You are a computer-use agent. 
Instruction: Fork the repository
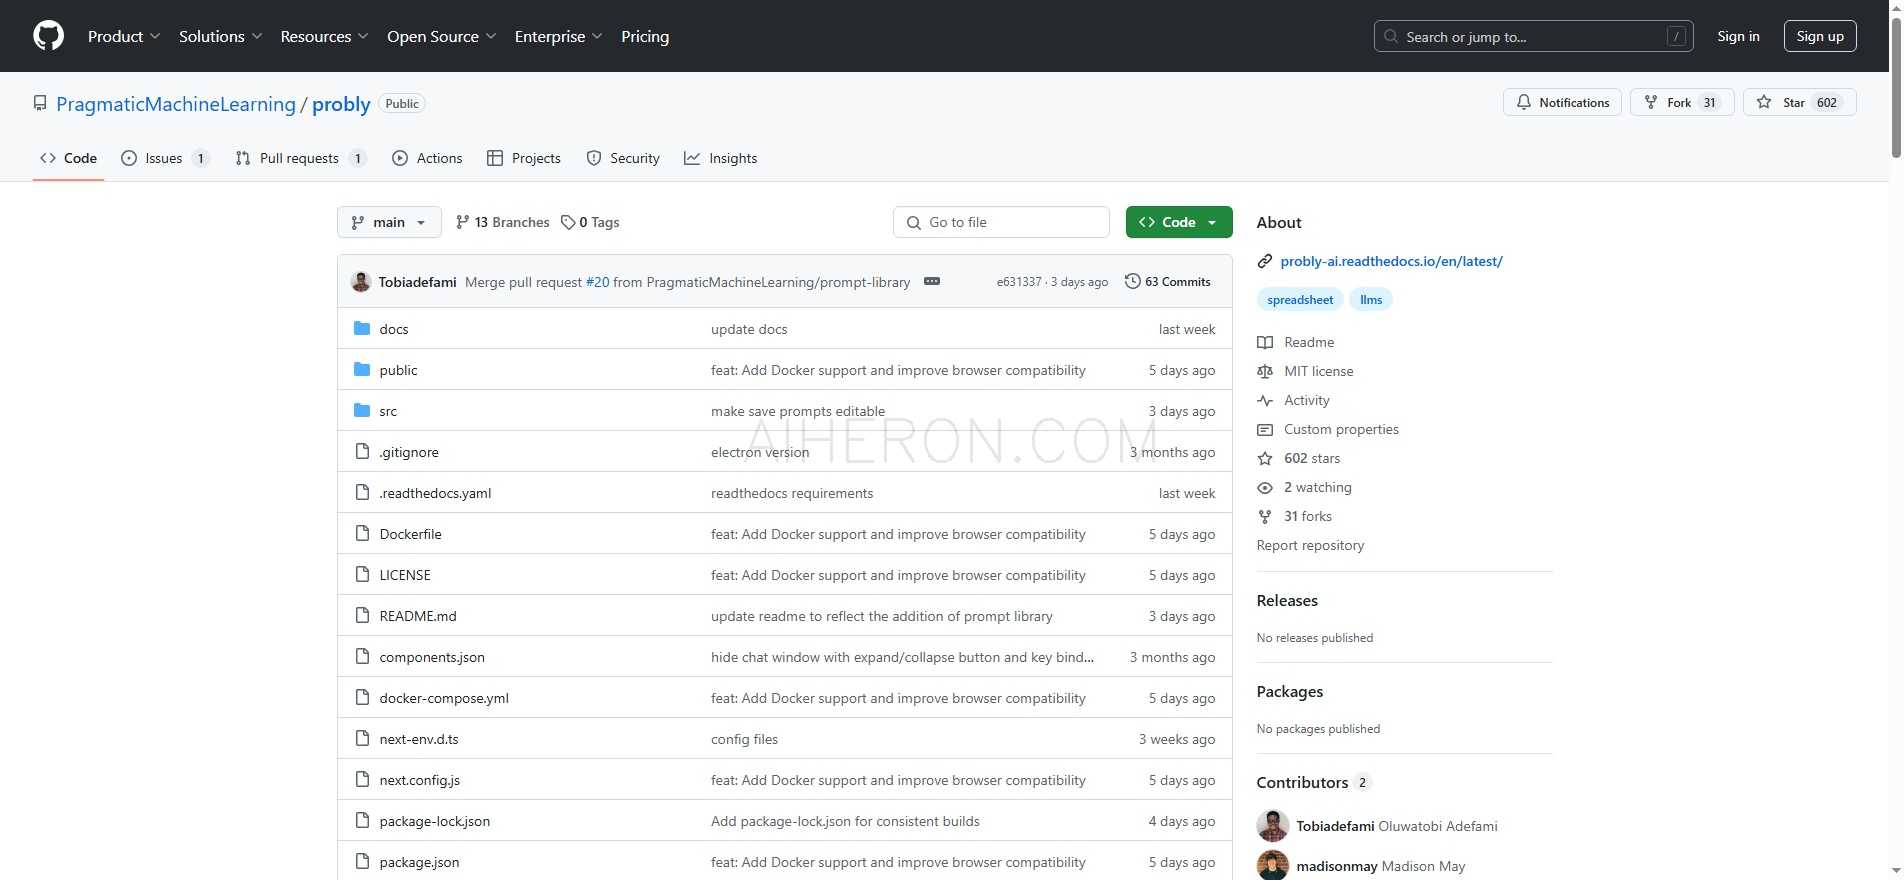coord(1682,102)
